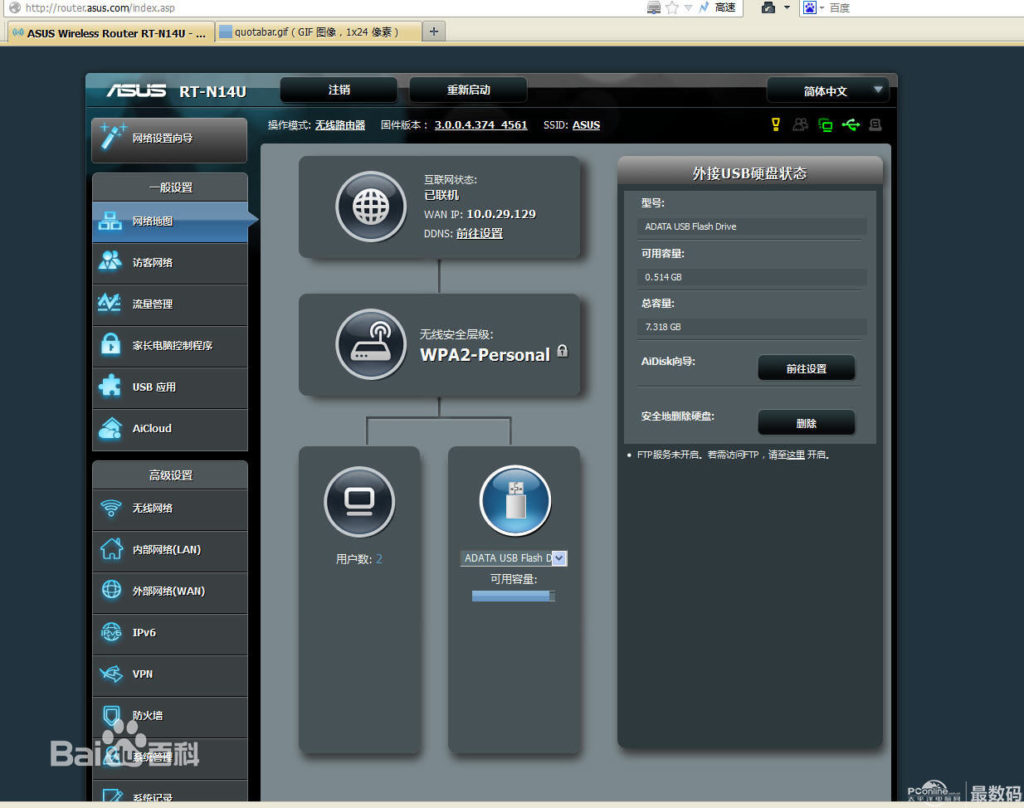Click the WPA2-Personal lock icon
This screenshot has width=1024, height=808.
(x=562, y=351)
